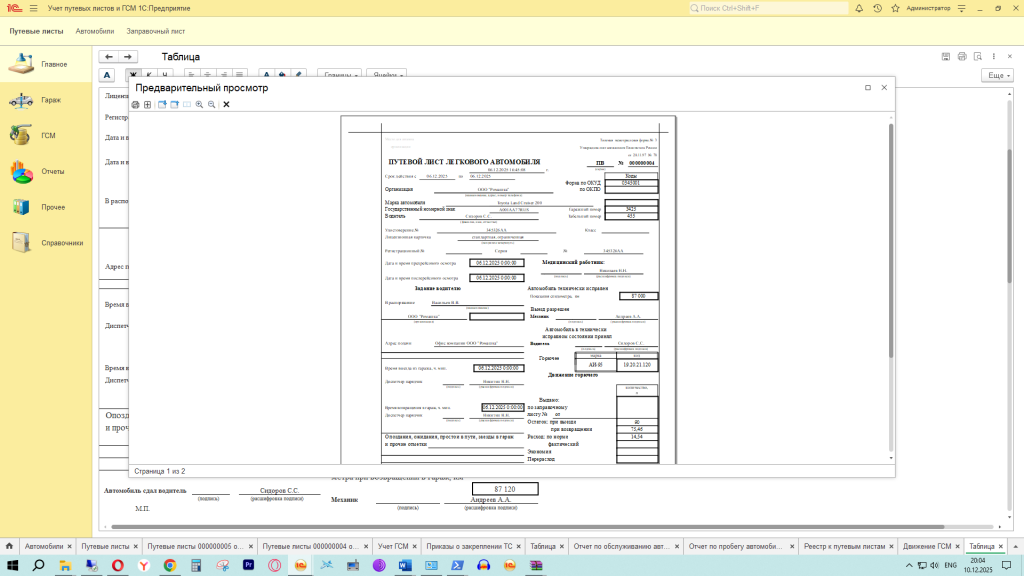Close the Учет ГСМ tab
Screen dimensions: 1024x576
coord(414,546)
